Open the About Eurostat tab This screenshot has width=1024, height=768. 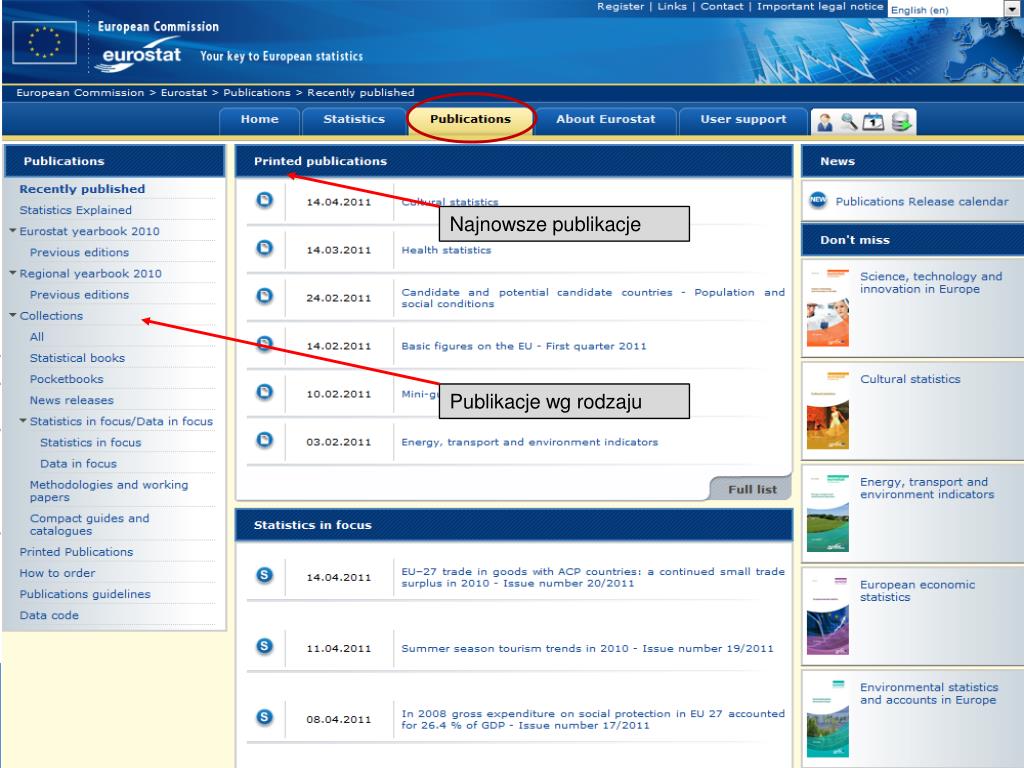(x=605, y=120)
